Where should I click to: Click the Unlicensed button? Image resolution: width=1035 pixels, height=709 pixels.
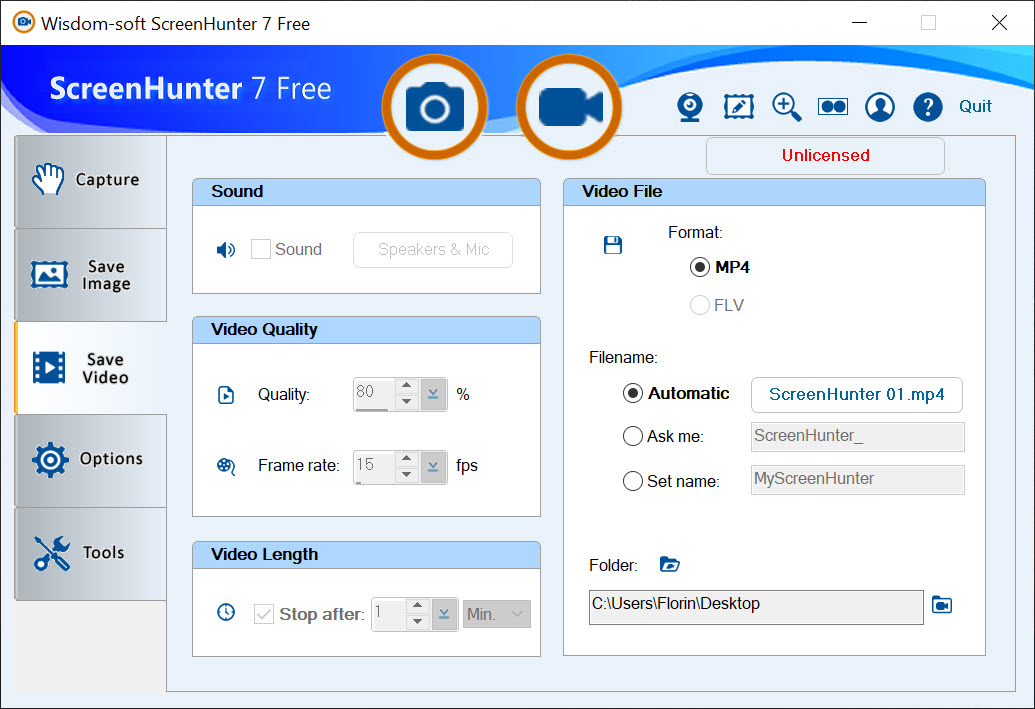[825, 156]
